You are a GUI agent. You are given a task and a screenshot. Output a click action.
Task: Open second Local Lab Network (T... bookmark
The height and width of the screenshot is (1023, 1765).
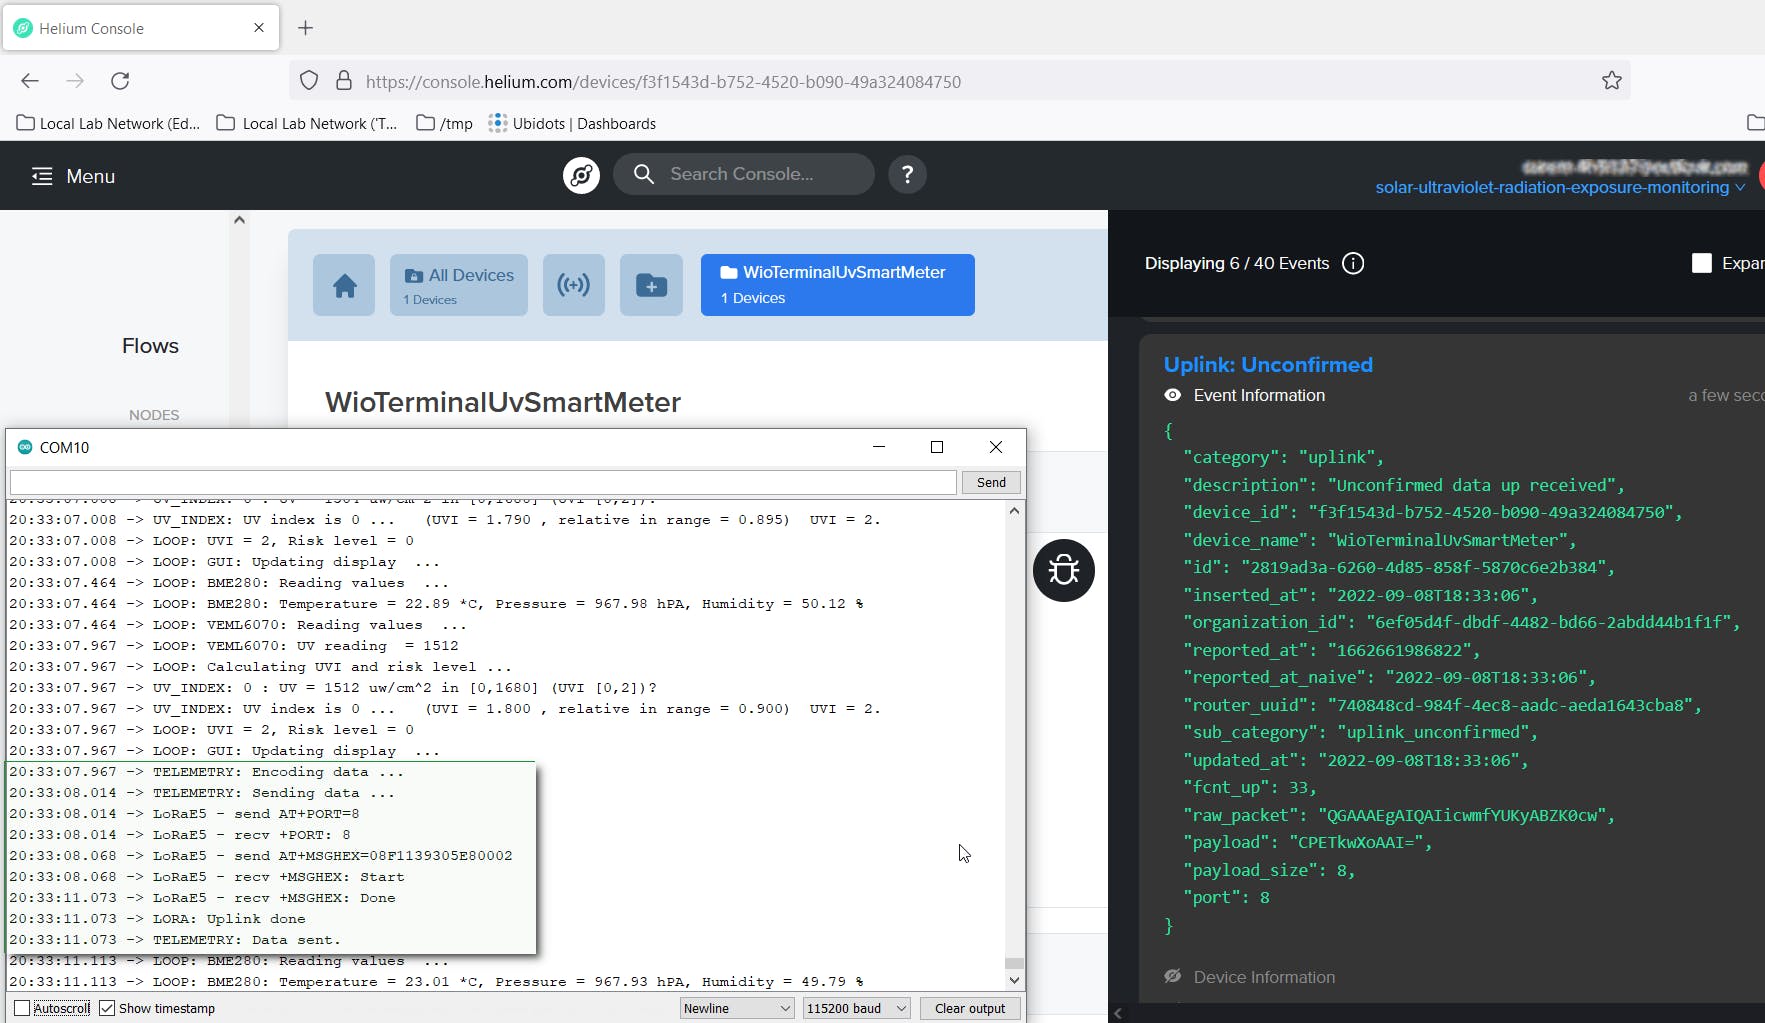pyautogui.click(x=307, y=123)
